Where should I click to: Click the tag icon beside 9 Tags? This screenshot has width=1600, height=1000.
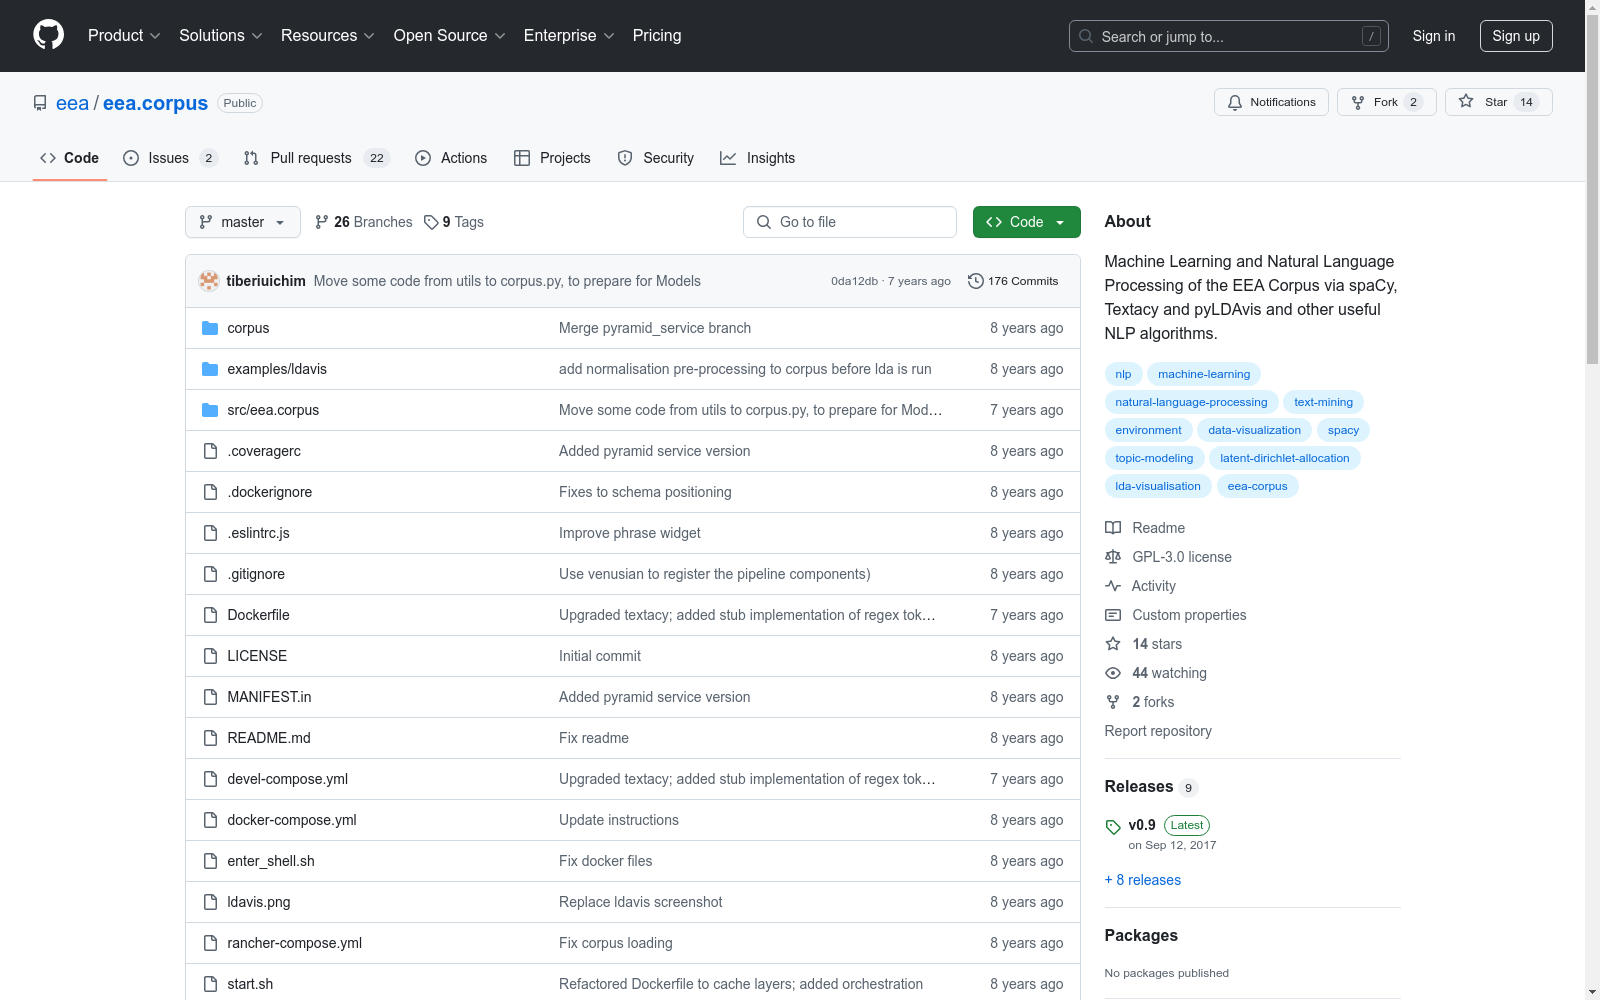tap(431, 222)
